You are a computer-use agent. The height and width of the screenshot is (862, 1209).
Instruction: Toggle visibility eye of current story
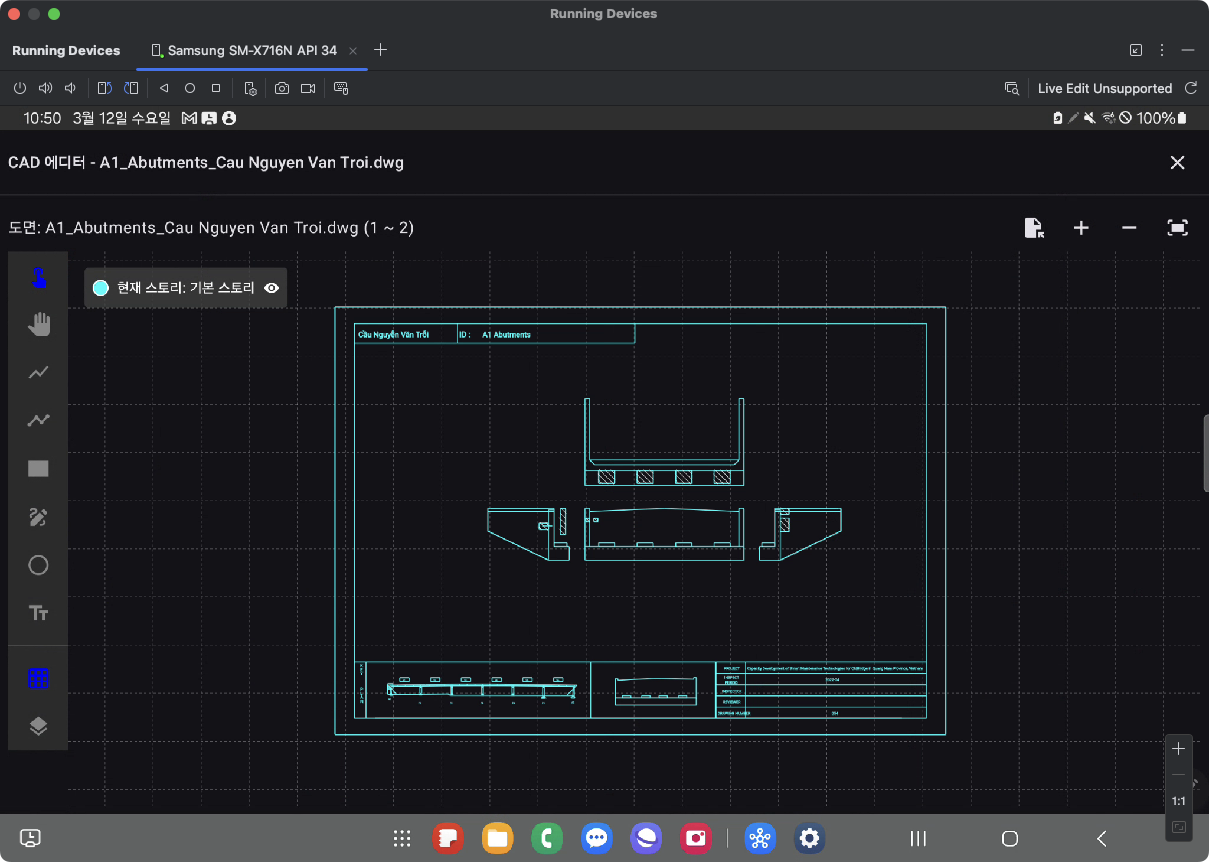[x=271, y=288]
